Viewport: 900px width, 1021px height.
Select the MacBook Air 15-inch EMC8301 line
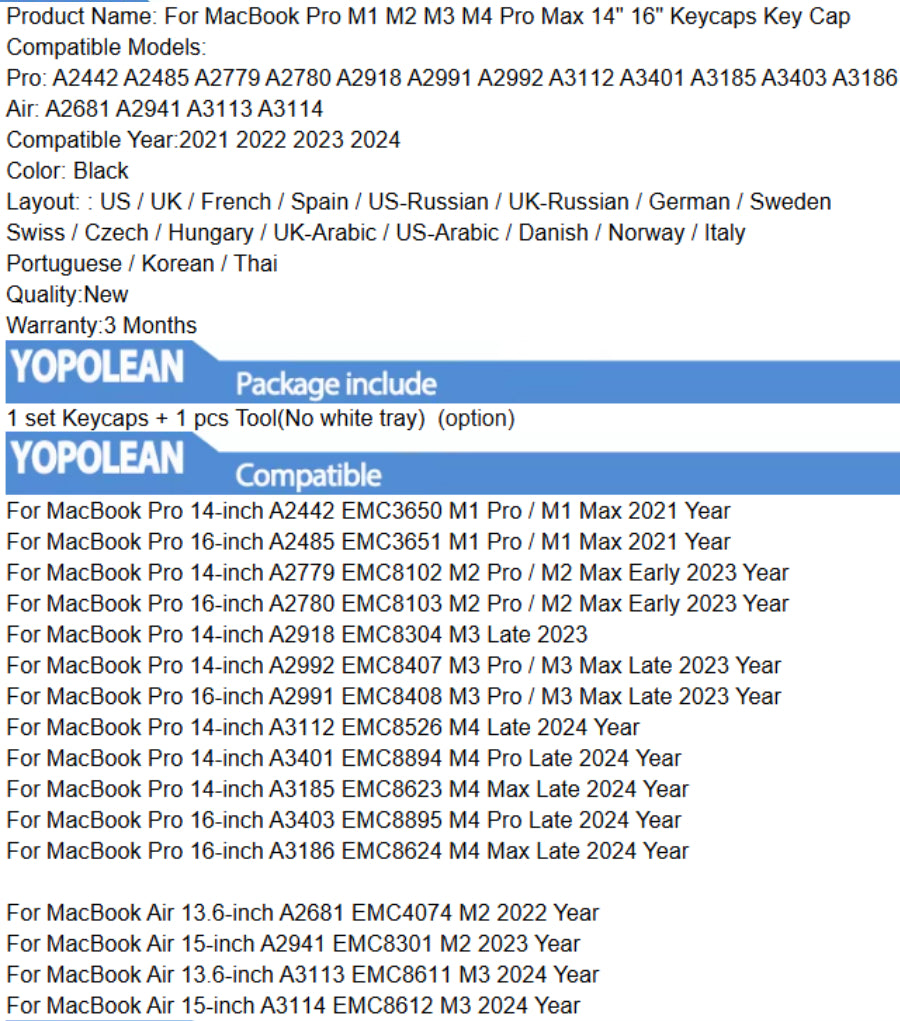tap(293, 944)
